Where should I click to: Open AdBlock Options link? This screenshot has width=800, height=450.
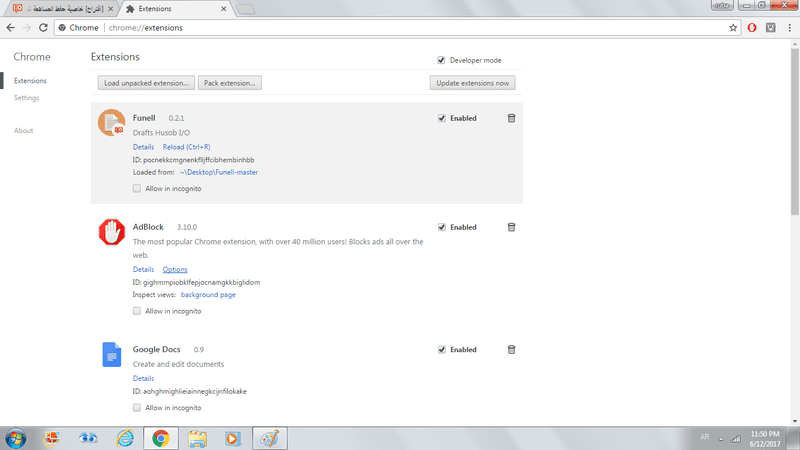click(x=175, y=269)
